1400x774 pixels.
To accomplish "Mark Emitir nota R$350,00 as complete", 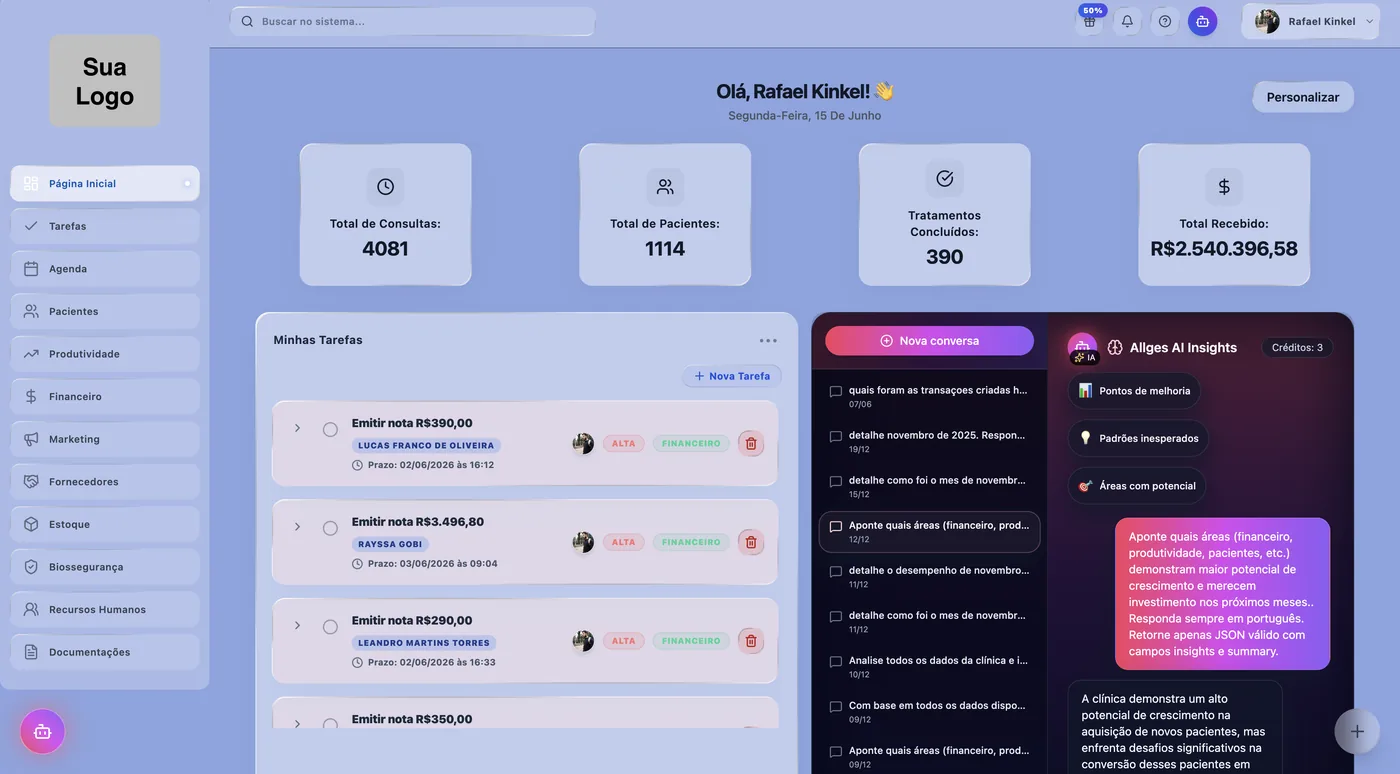I will [x=330, y=724].
